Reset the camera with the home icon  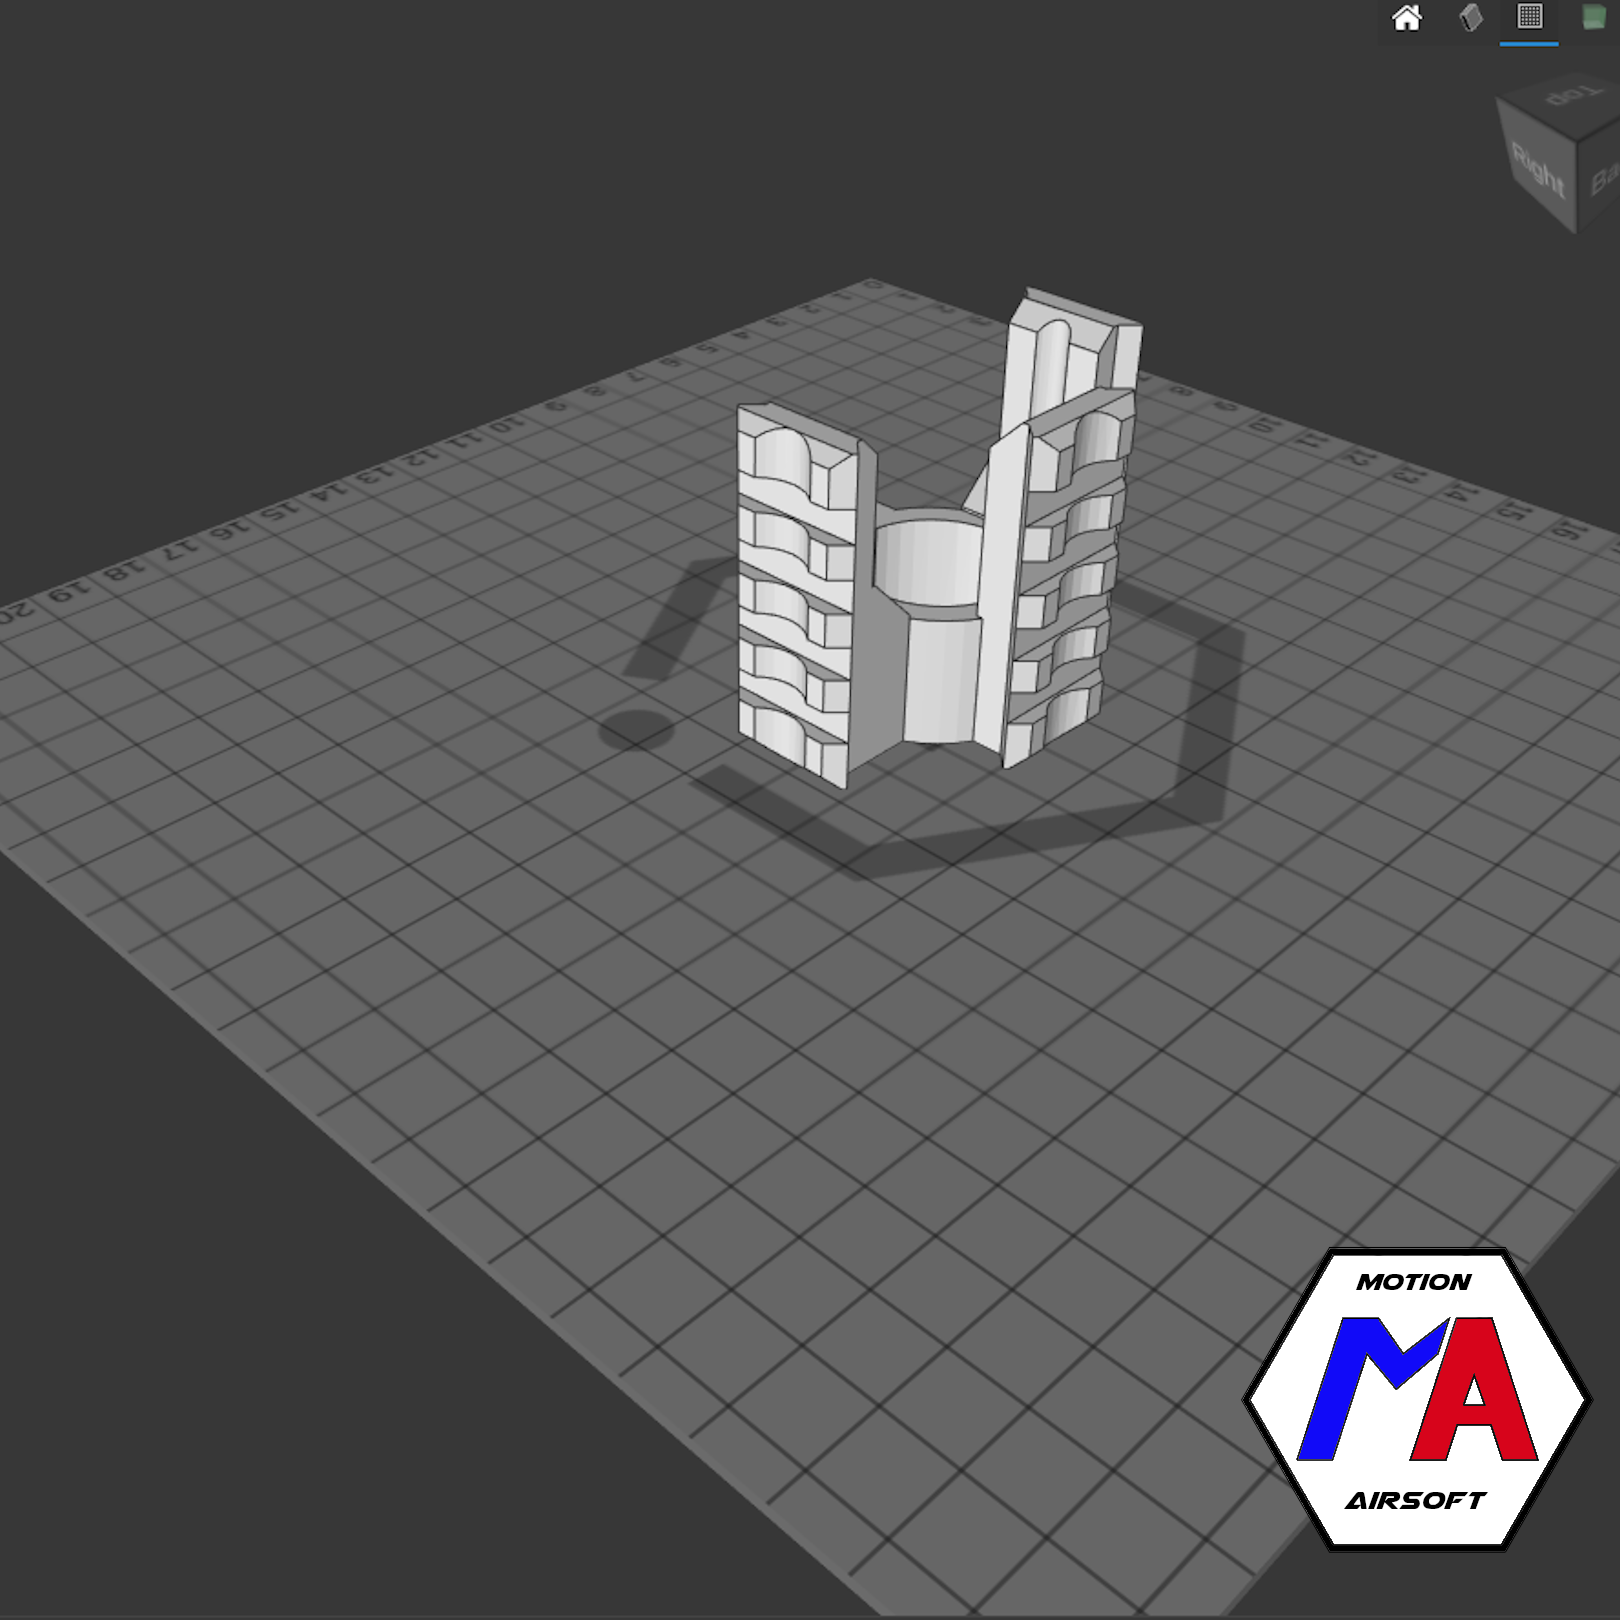point(1407,18)
